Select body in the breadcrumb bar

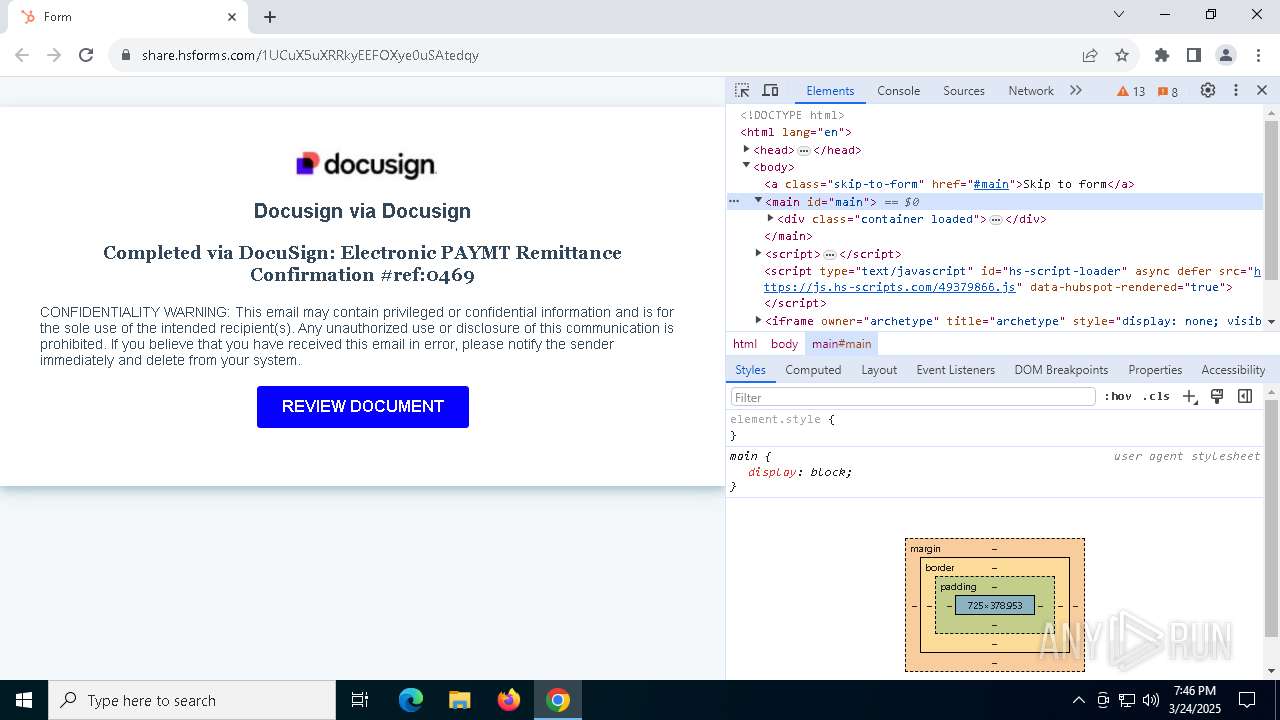[784, 344]
